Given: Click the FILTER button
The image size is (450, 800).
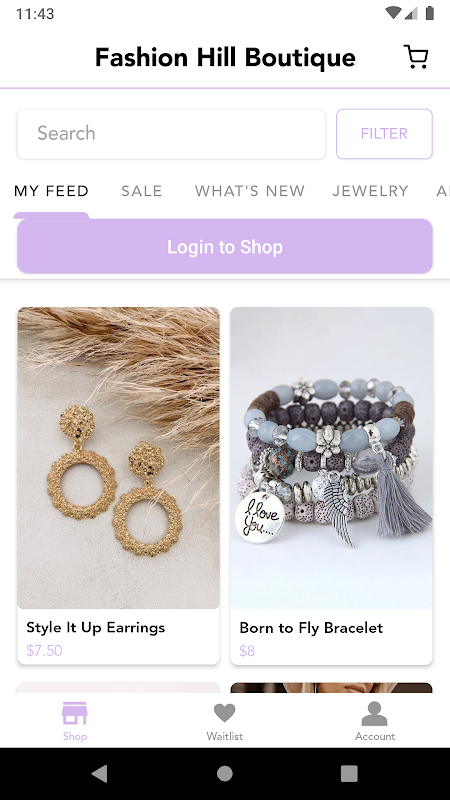Looking at the screenshot, I should click(384, 134).
